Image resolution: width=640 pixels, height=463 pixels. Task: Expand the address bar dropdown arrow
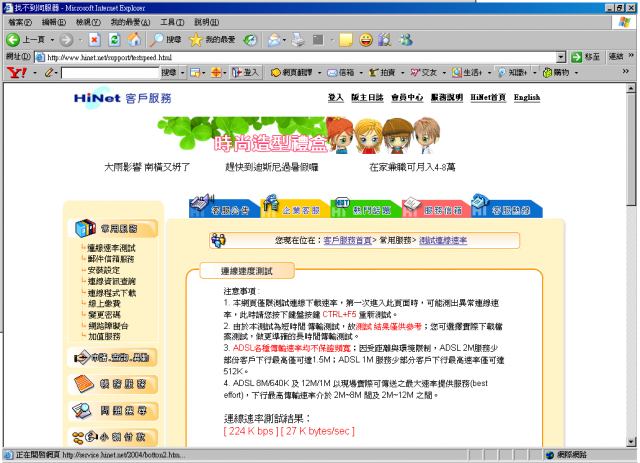pos(561,57)
